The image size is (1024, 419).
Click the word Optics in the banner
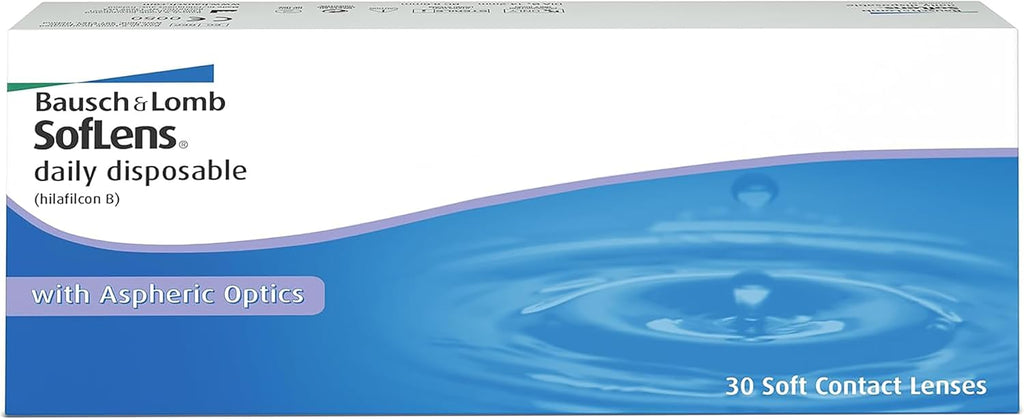pyautogui.click(x=264, y=296)
